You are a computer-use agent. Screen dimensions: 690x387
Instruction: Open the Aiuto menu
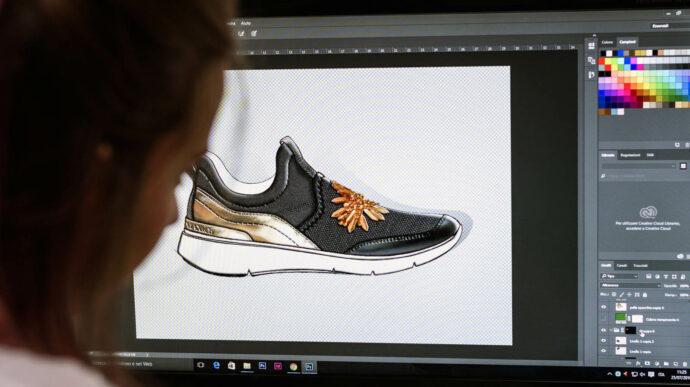pos(246,23)
